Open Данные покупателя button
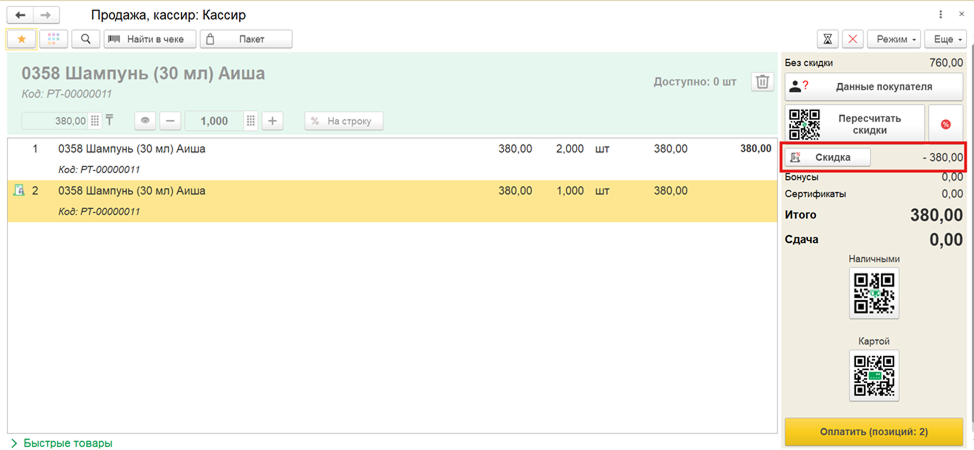974x450 pixels. coord(874,87)
